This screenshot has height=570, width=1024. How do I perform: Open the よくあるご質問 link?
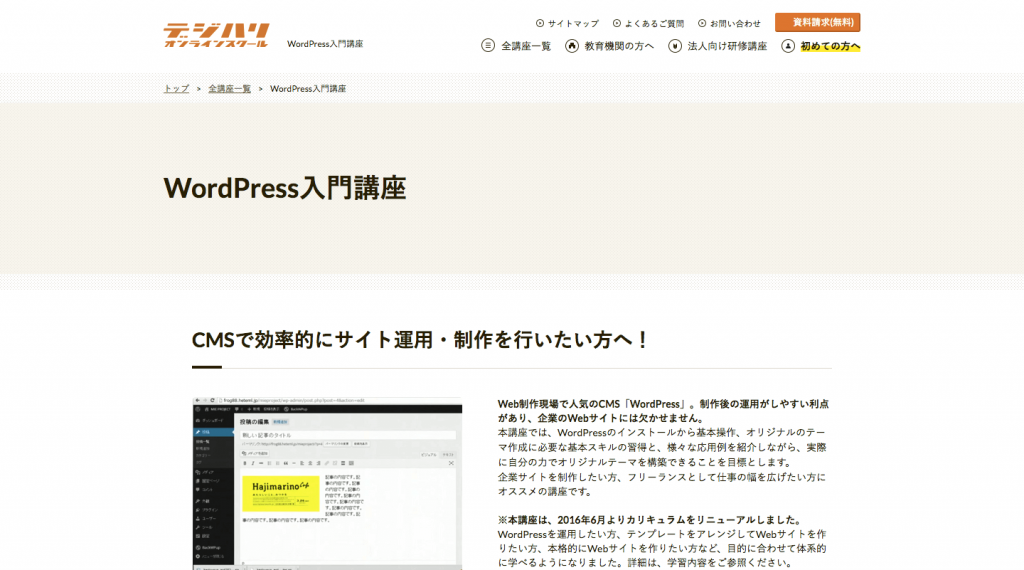654,24
